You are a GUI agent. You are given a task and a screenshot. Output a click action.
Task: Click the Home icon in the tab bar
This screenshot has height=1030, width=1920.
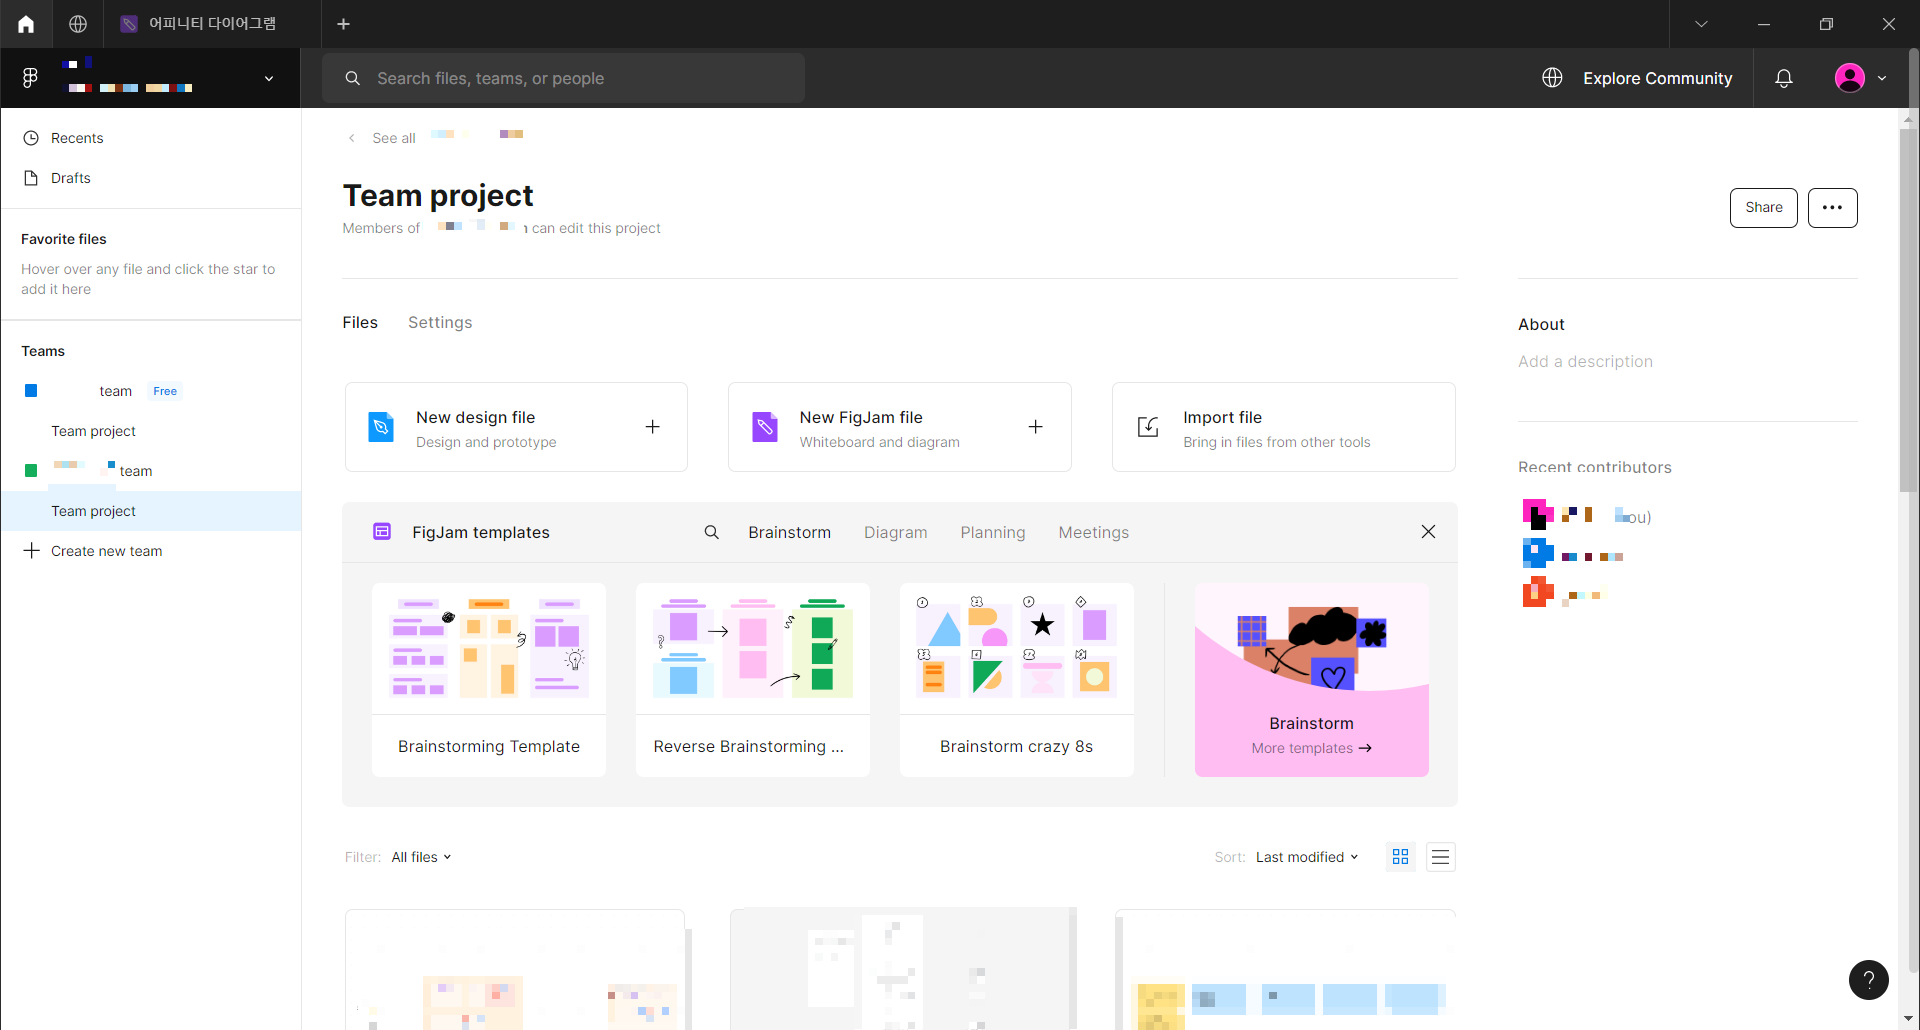[x=26, y=24]
